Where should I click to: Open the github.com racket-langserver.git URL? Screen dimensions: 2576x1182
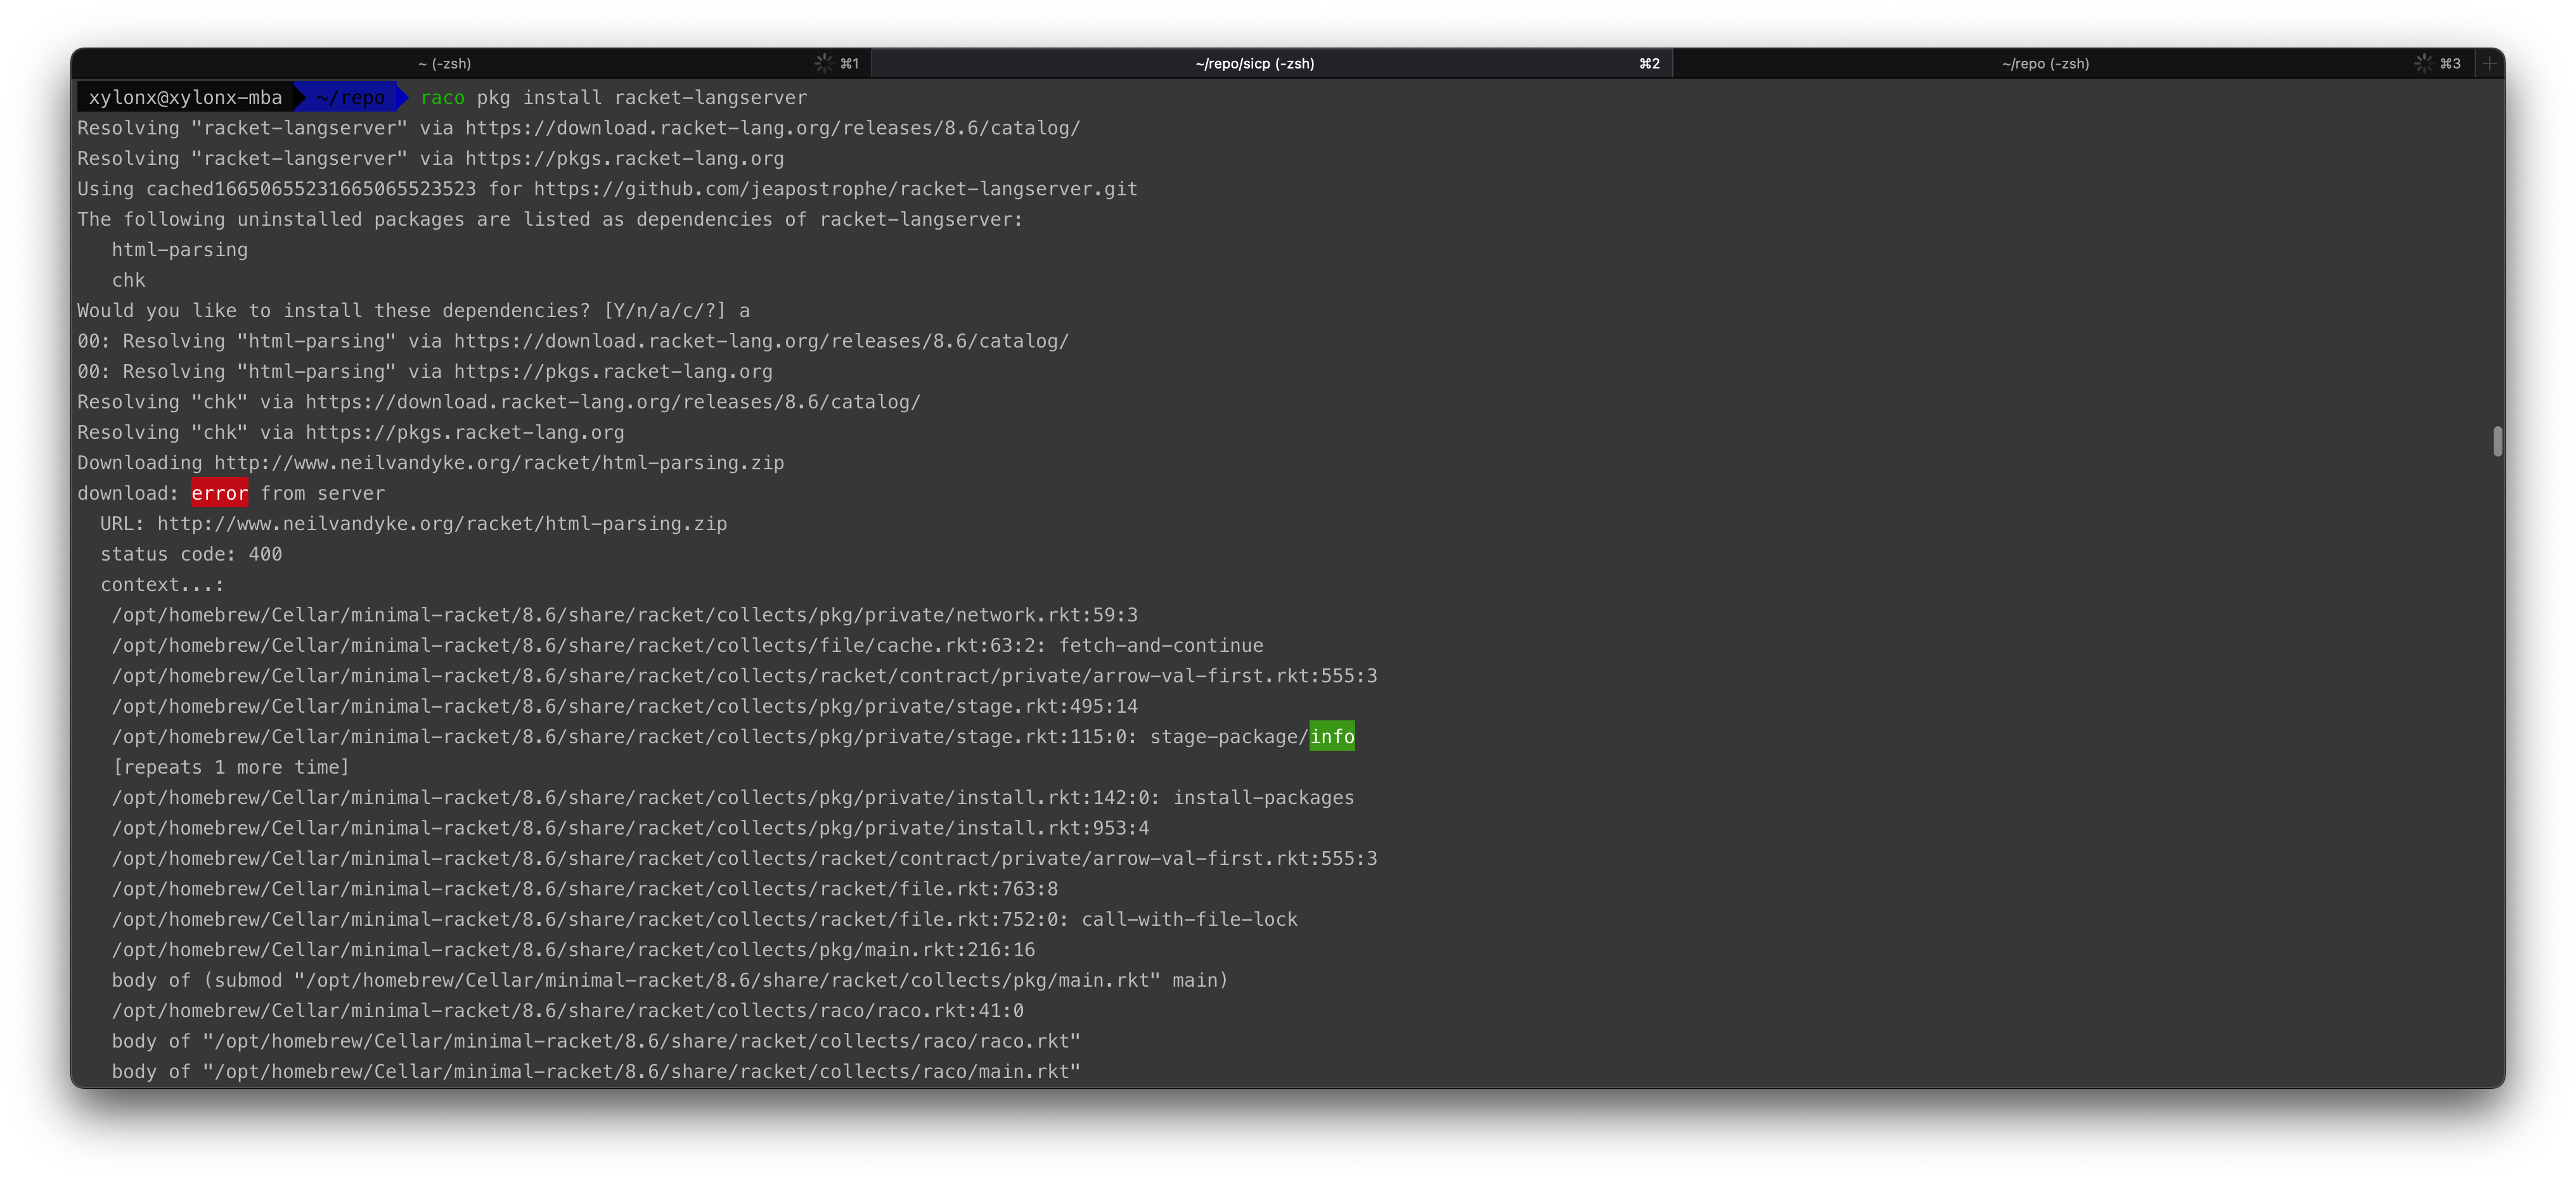click(835, 189)
